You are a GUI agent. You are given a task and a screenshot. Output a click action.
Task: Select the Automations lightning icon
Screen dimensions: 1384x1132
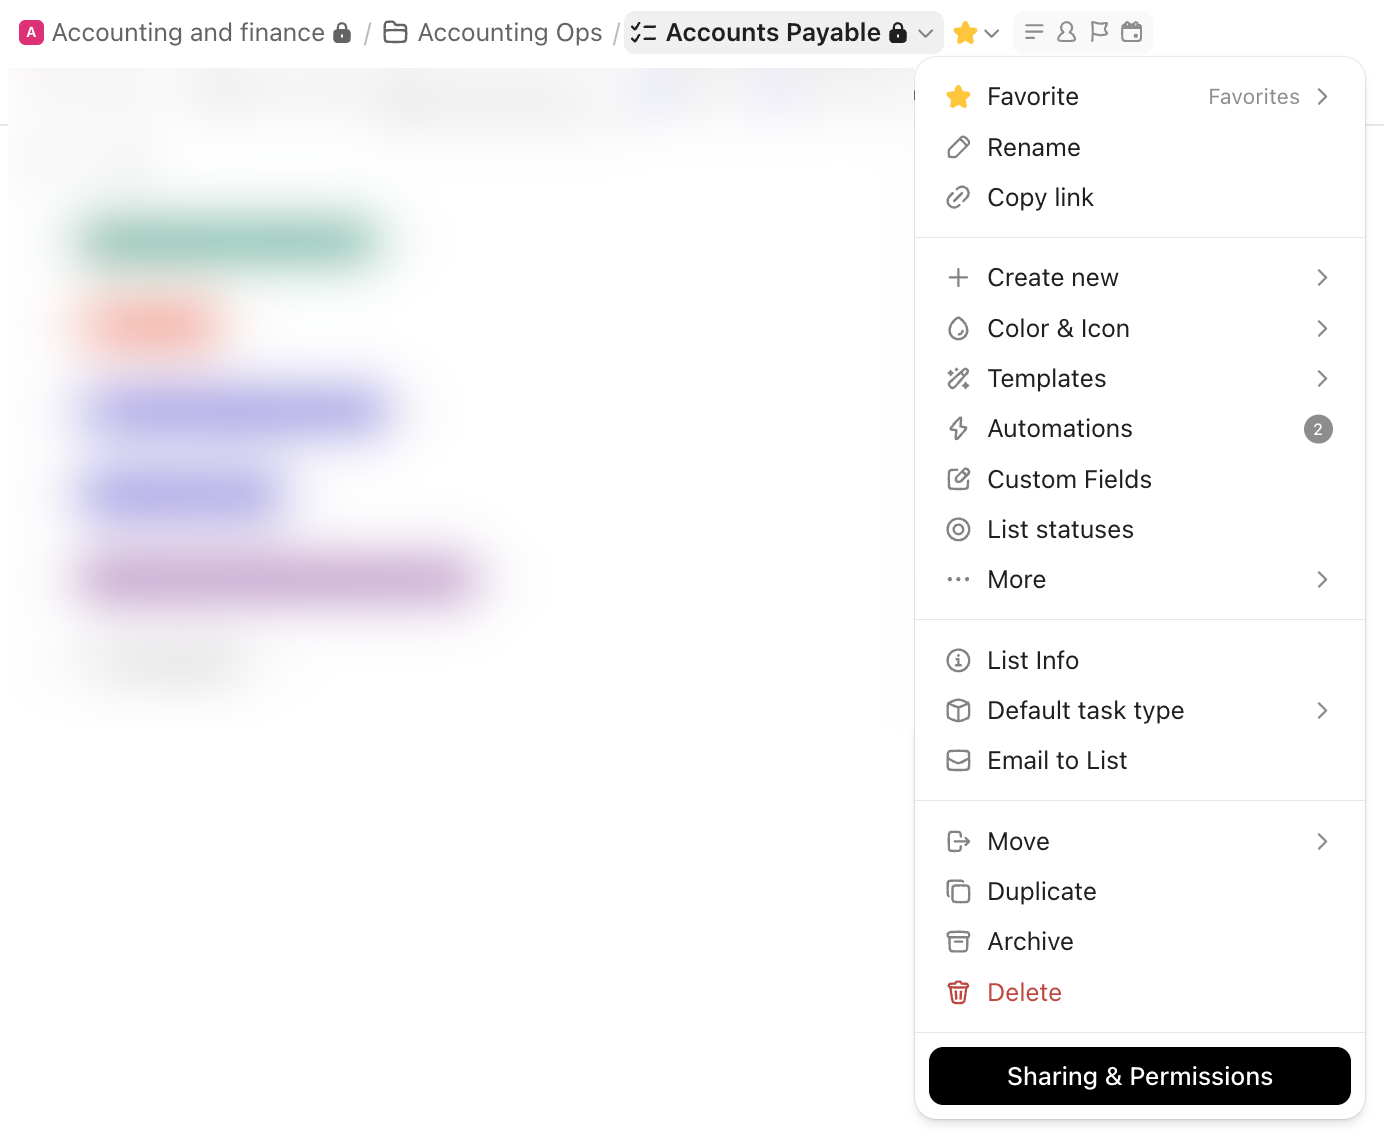point(958,428)
